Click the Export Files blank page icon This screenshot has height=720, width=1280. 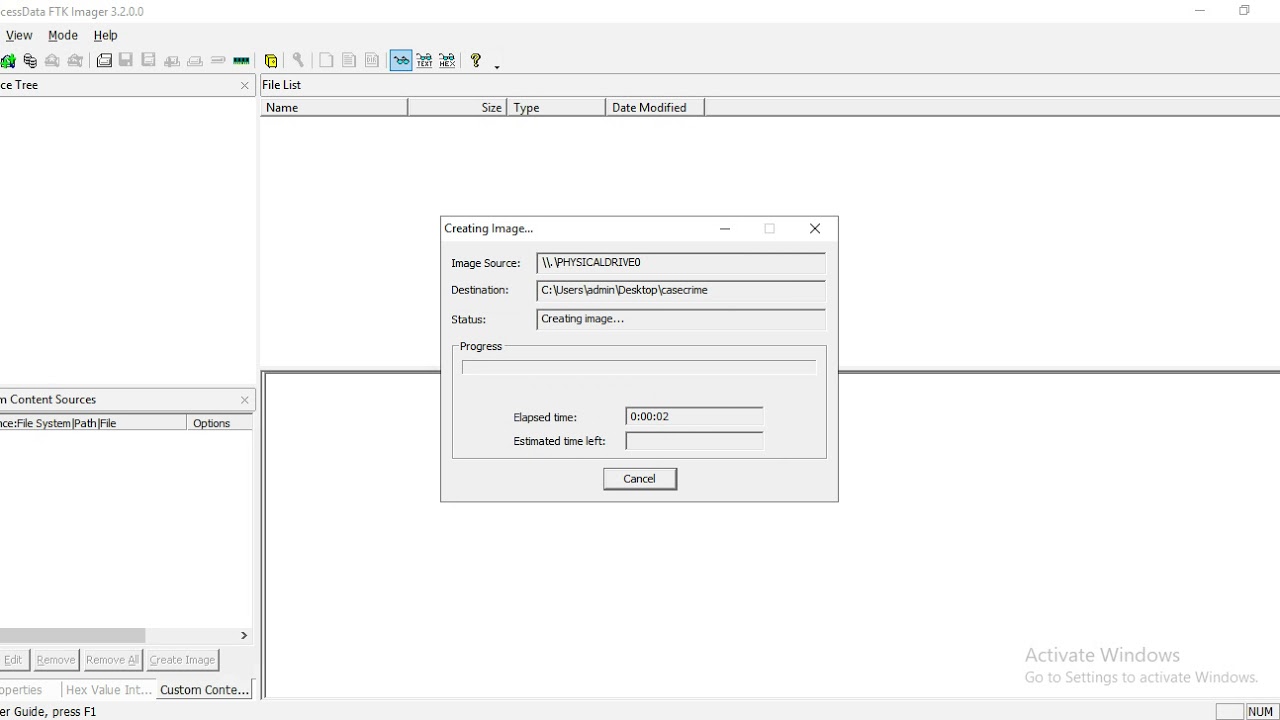326,61
